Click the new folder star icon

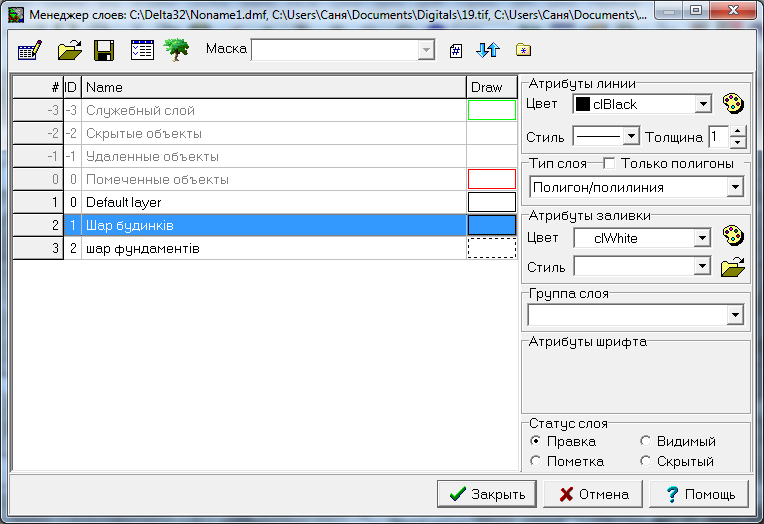pos(523,50)
